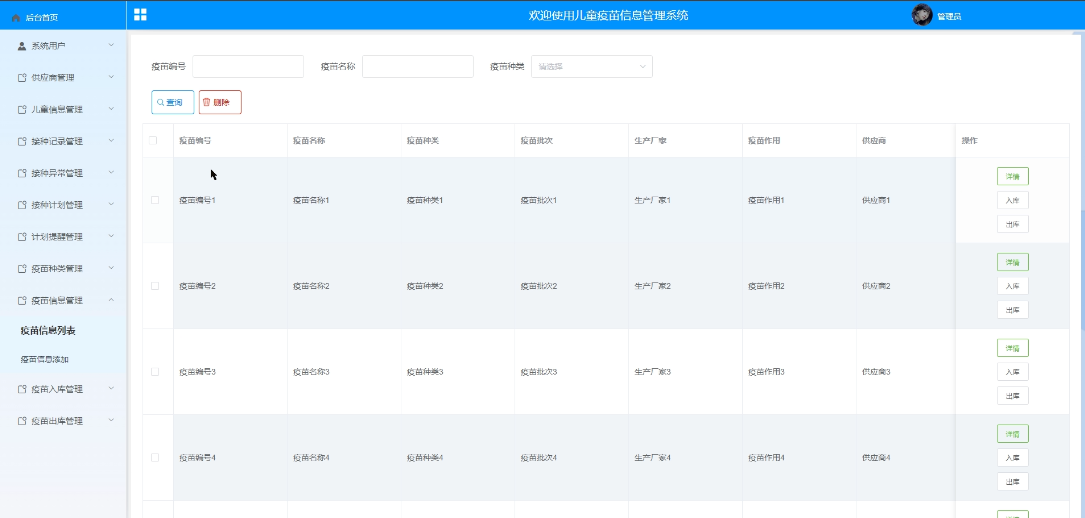
Task: Open 详情 for row 疫苗编号4
Action: point(1012,434)
